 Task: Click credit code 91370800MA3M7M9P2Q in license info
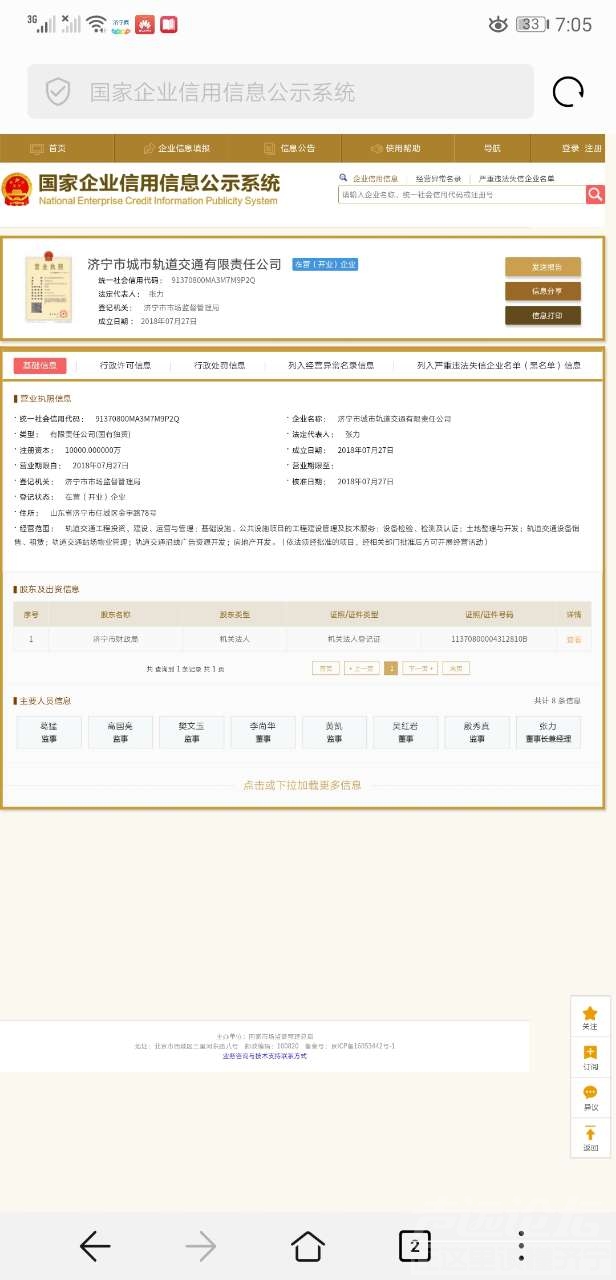(x=137, y=419)
